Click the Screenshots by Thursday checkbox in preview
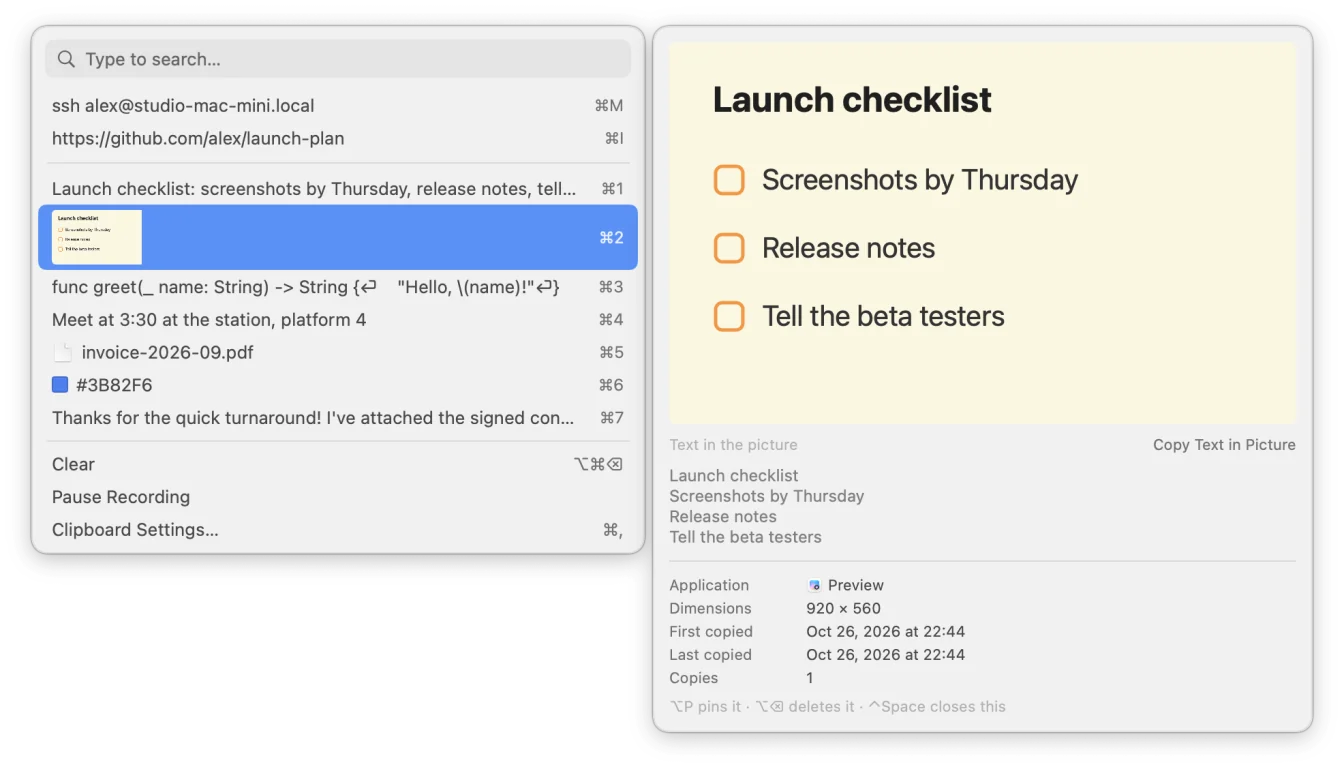 729,180
